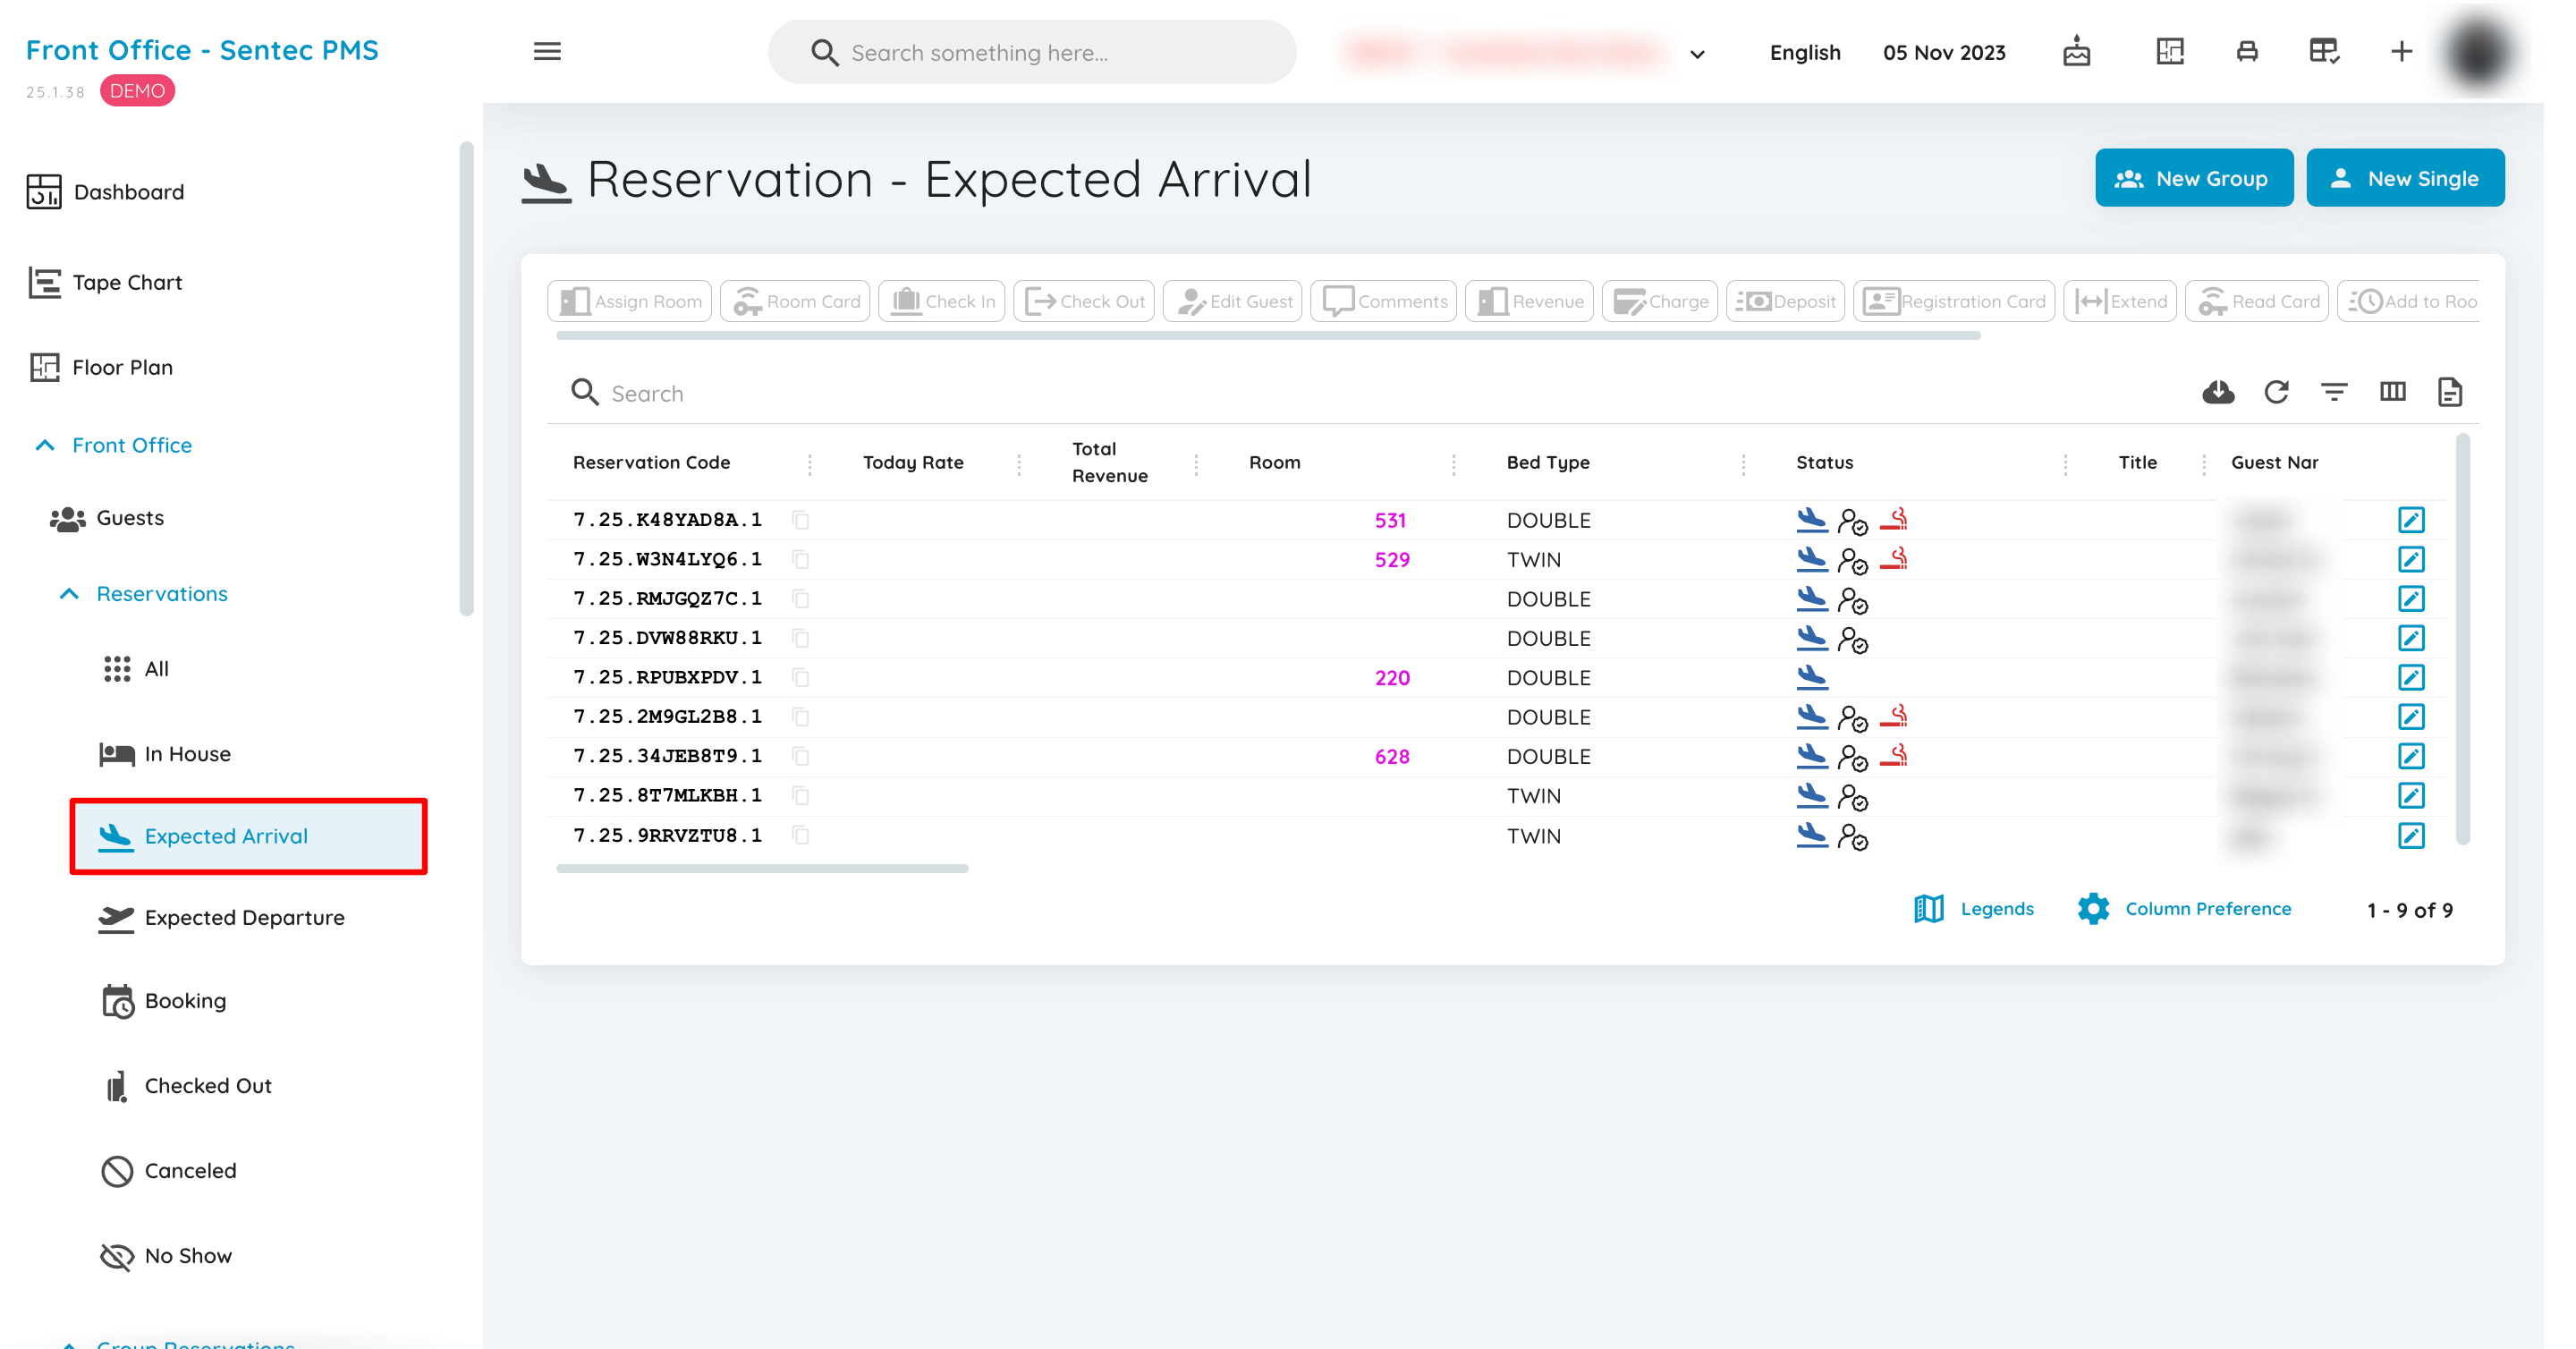Image resolution: width=2576 pixels, height=1349 pixels.
Task: Click the Assign Room toolbar button
Action: click(630, 302)
